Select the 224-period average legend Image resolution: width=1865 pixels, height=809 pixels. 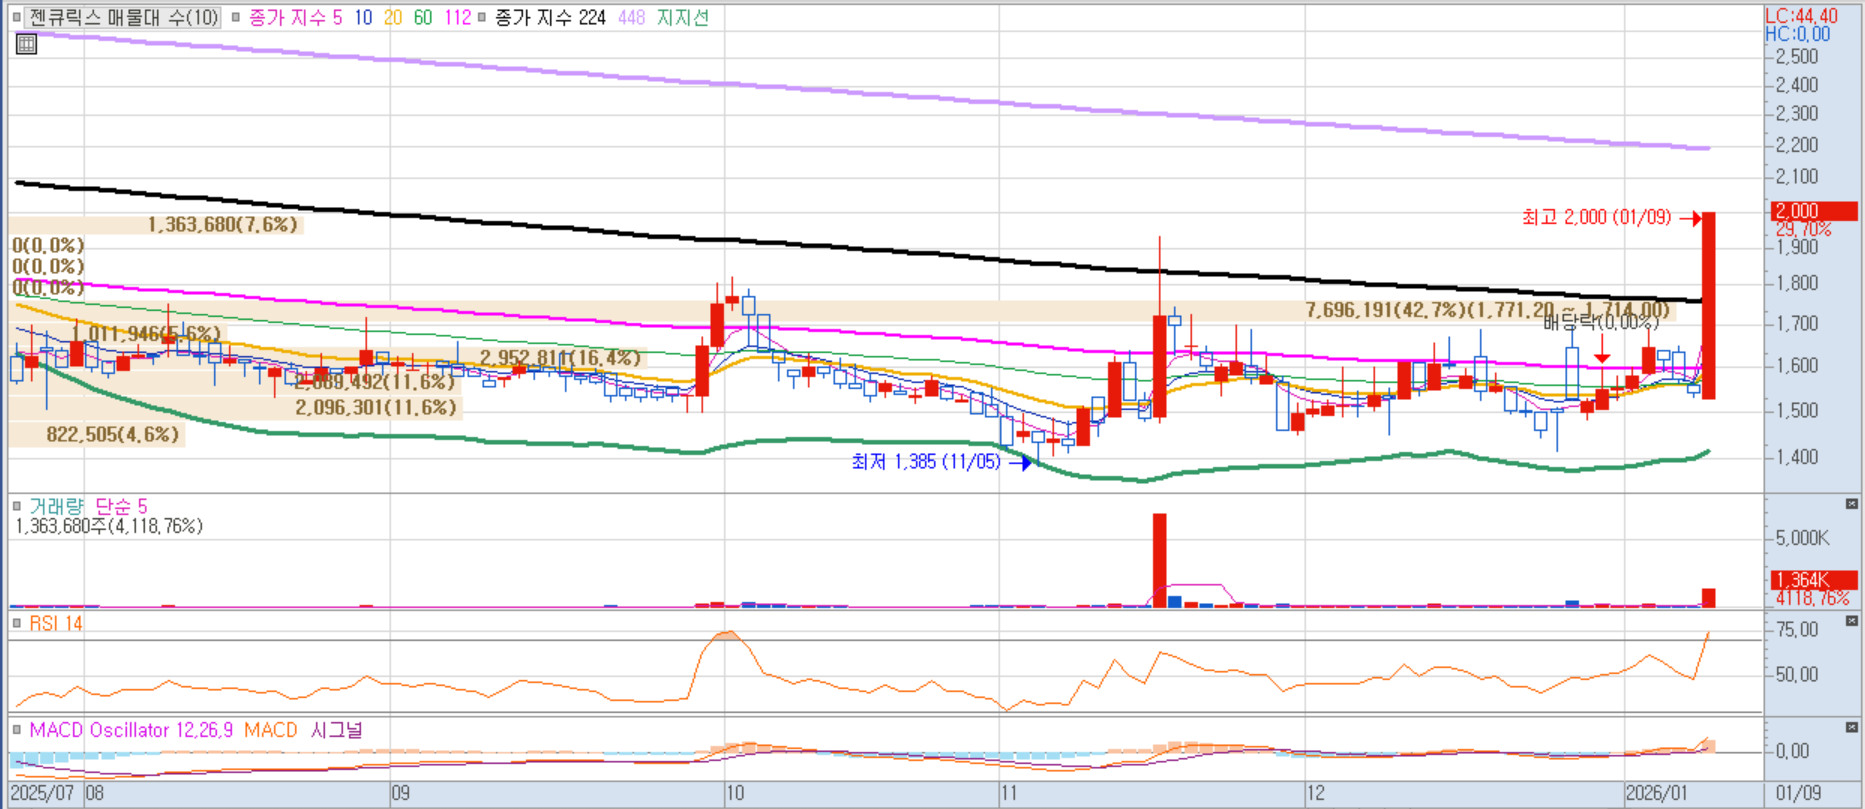(x=550, y=17)
